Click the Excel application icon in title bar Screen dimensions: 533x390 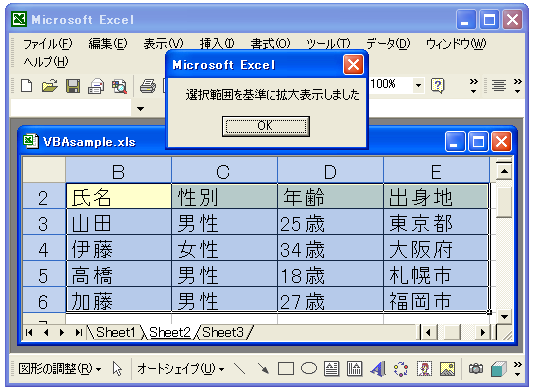(x=19, y=19)
